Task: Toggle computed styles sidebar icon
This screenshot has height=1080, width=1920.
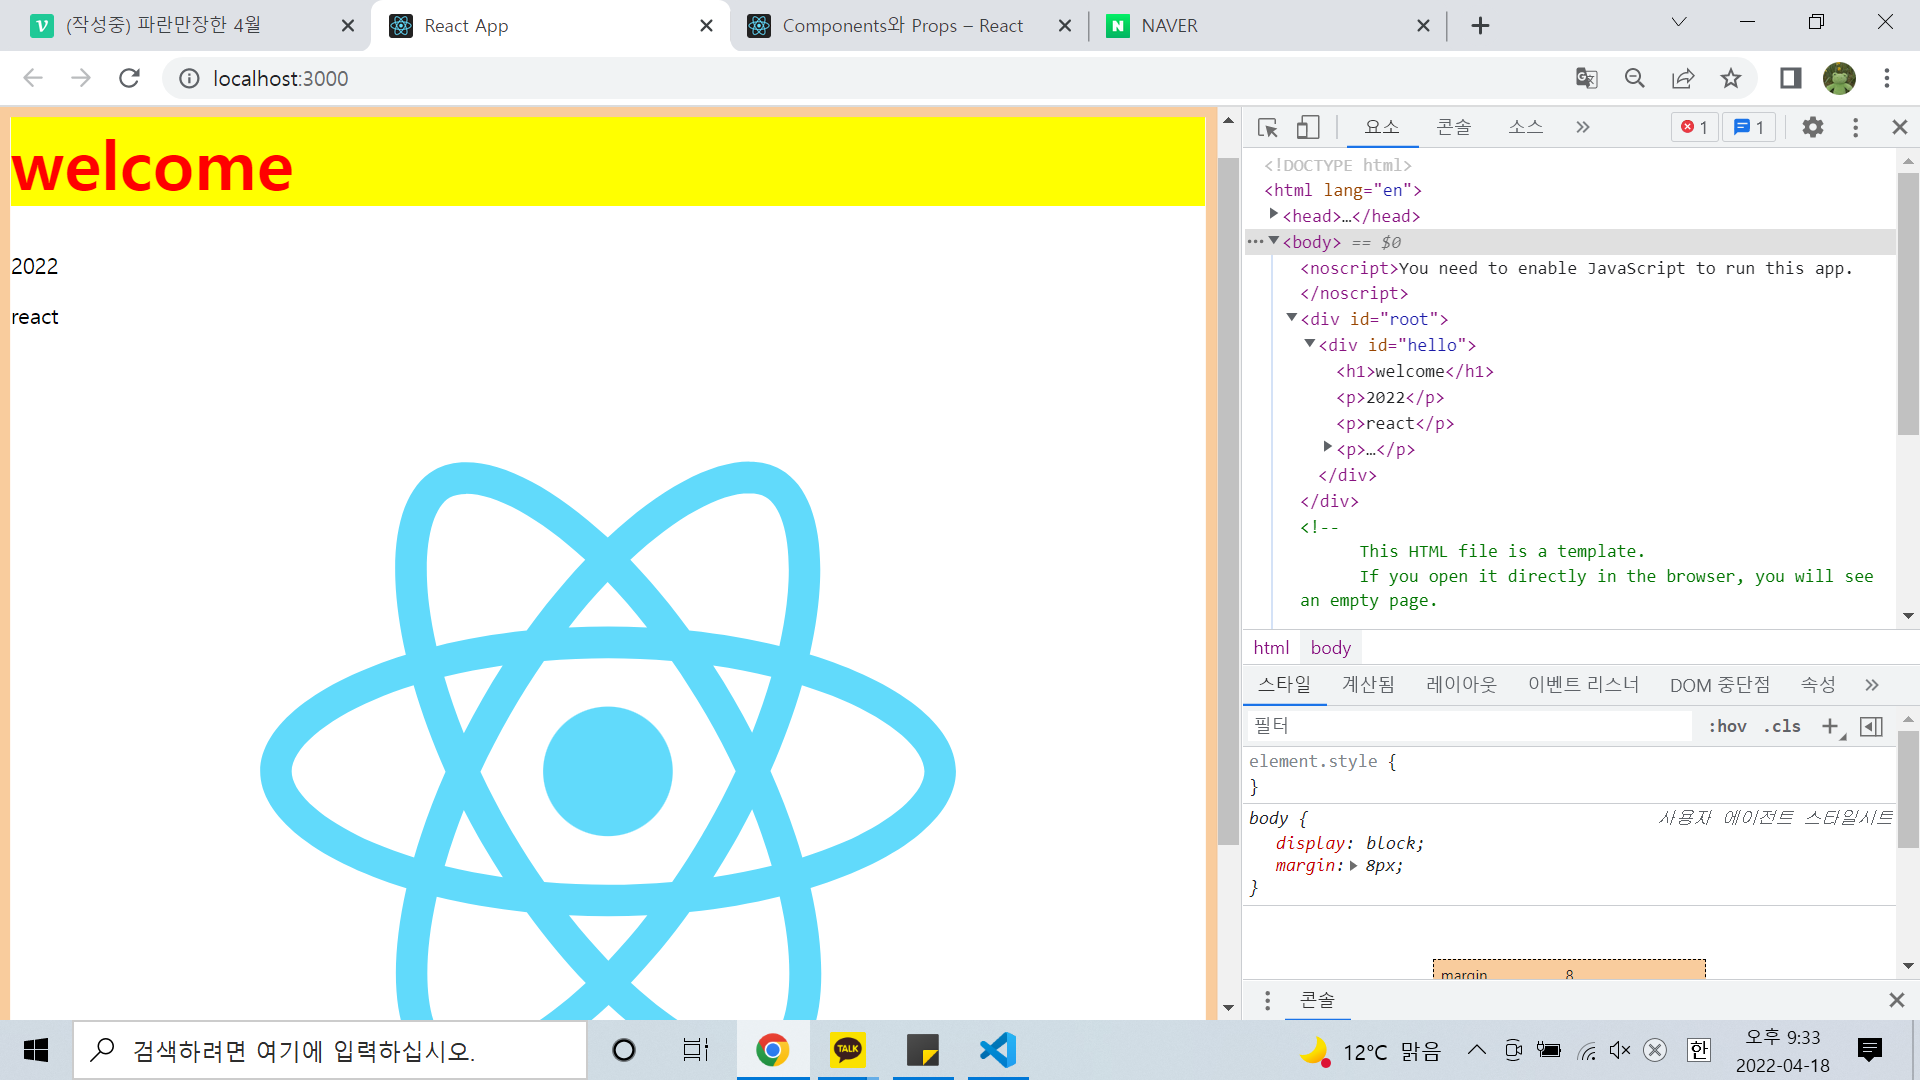Action: 1871,727
